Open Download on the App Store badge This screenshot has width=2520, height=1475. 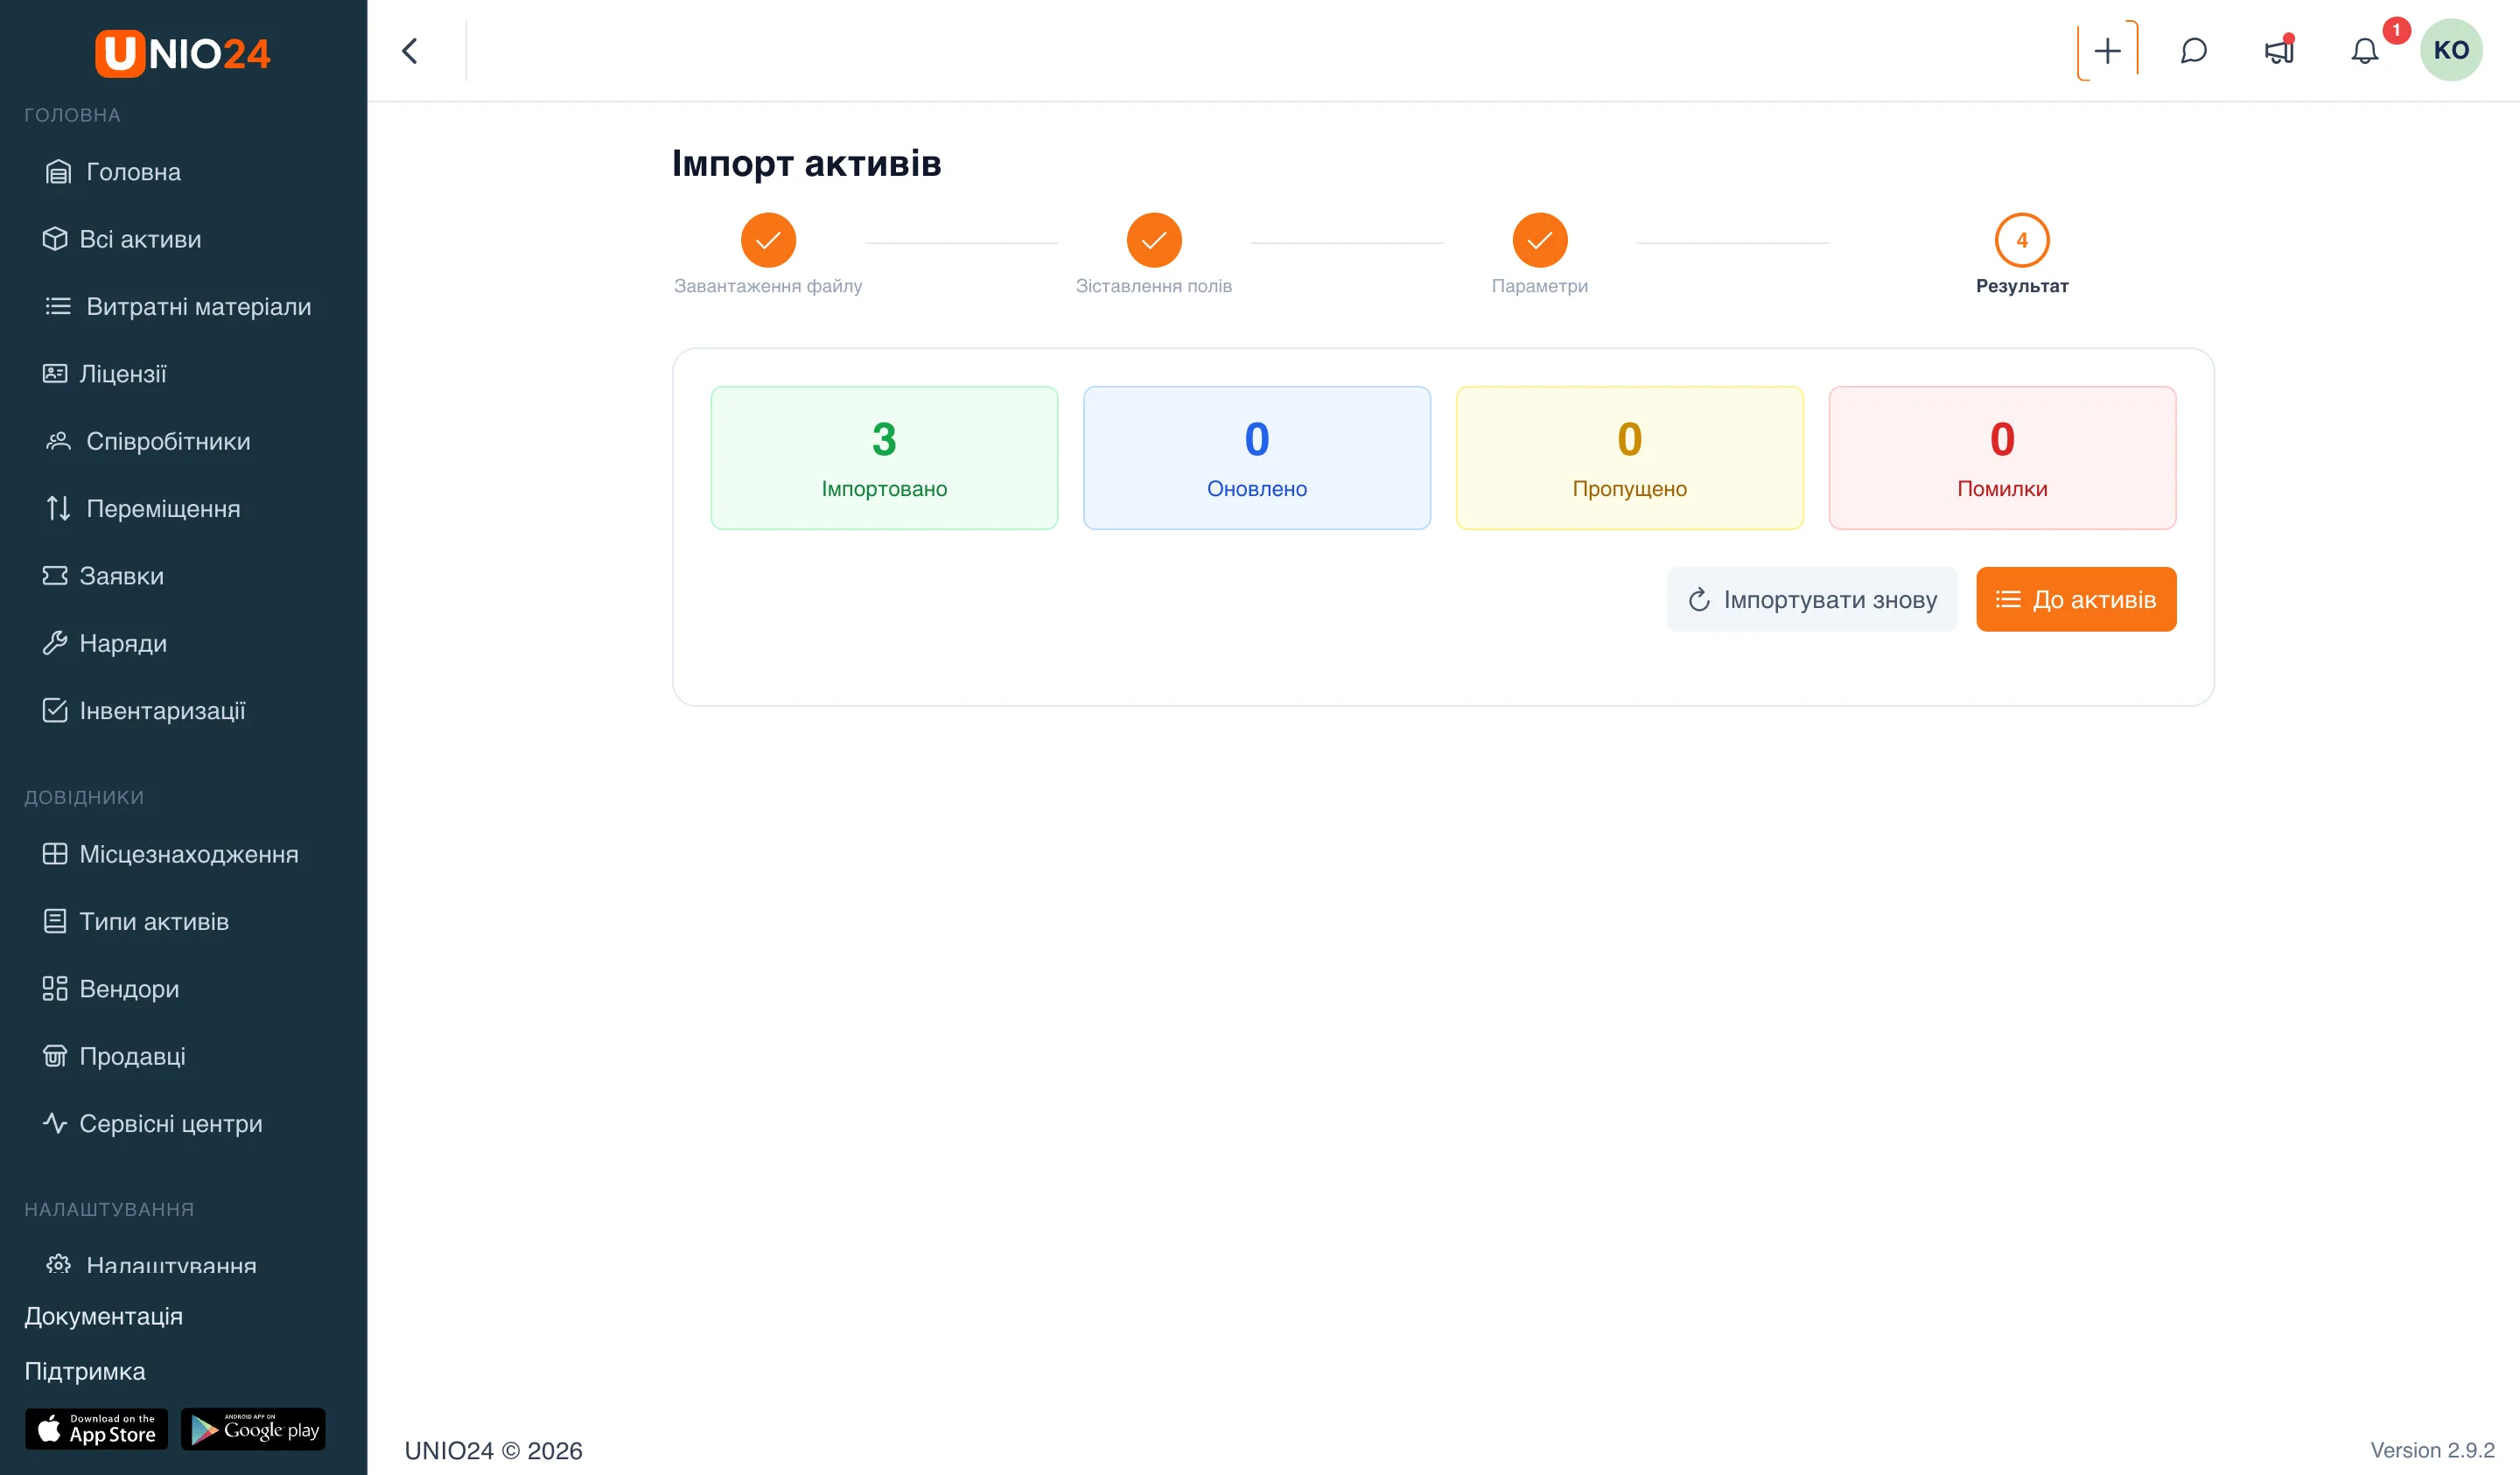point(97,1429)
